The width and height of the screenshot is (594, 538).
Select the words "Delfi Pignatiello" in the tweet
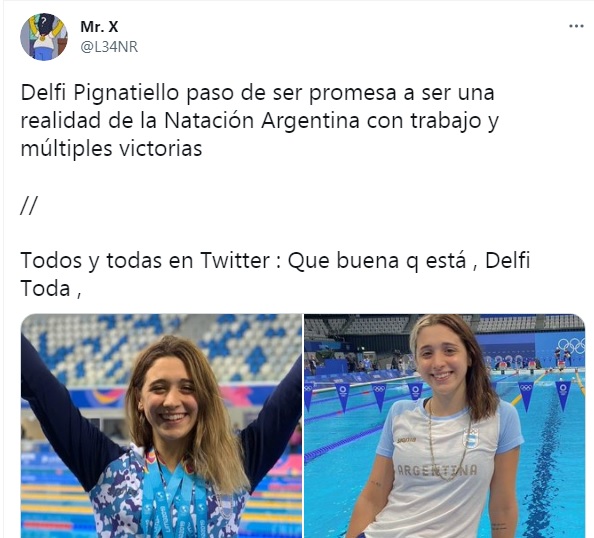[x=100, y=93]
